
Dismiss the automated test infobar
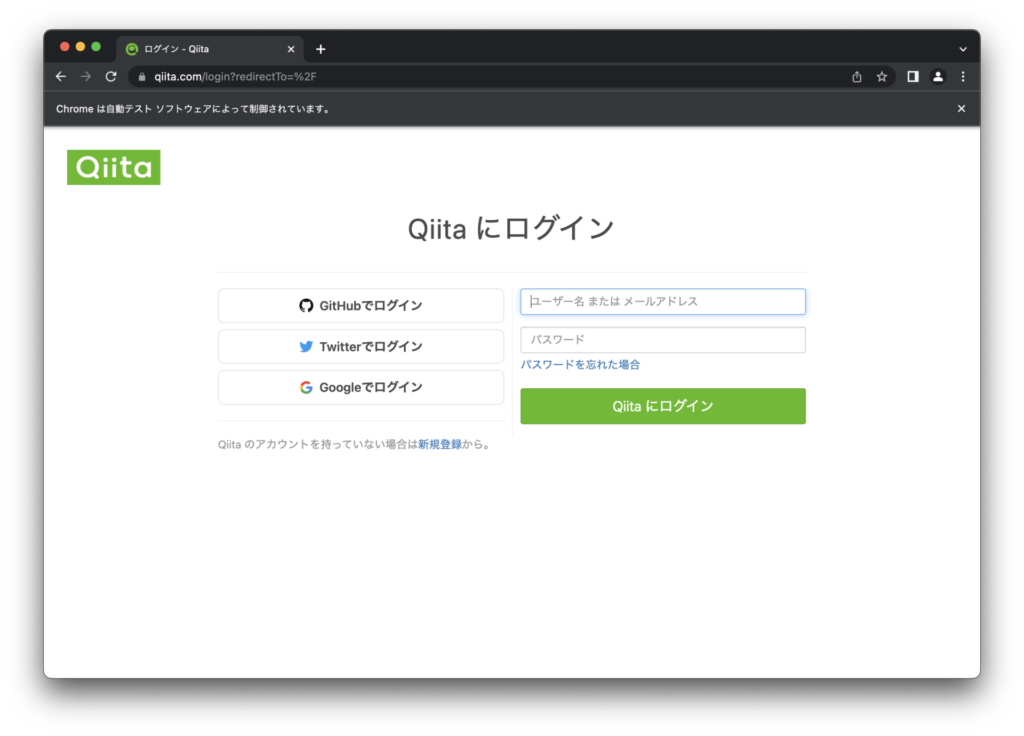pyautogui.click(x=961, y=108)
